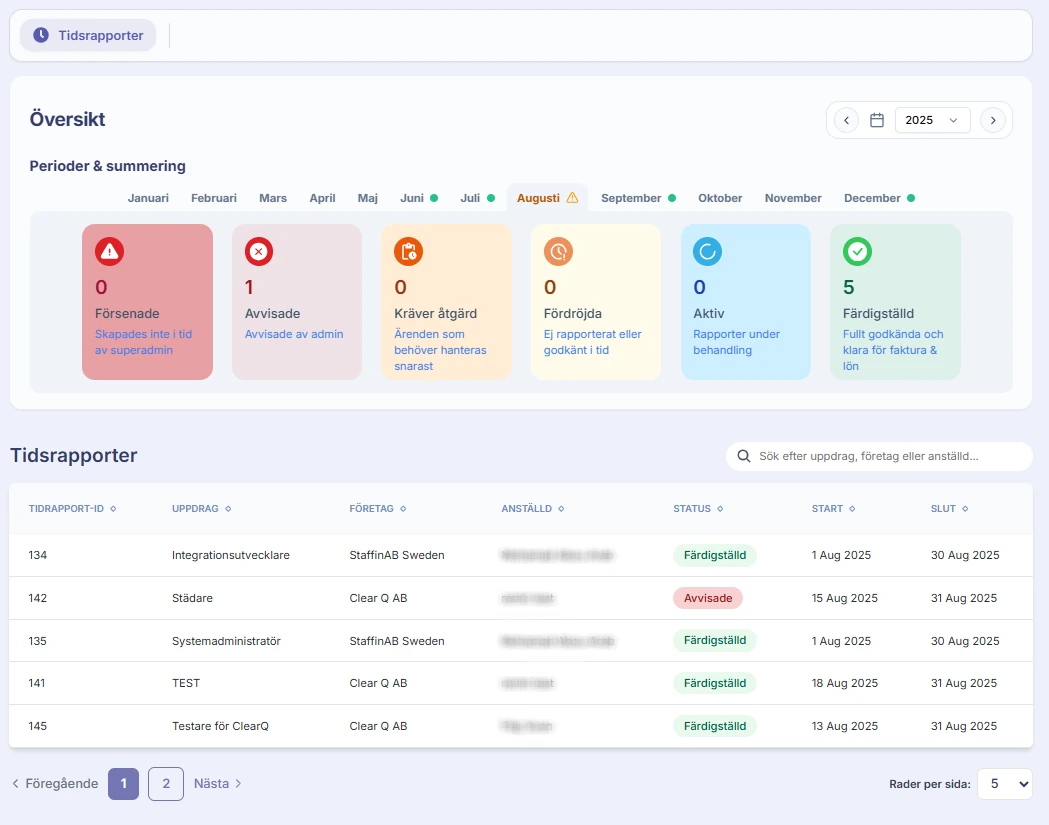Click the clock alert Fördröjda icon
This screenshot has width=1049, height=825.
pyautogui.click(x=558, y=252)
